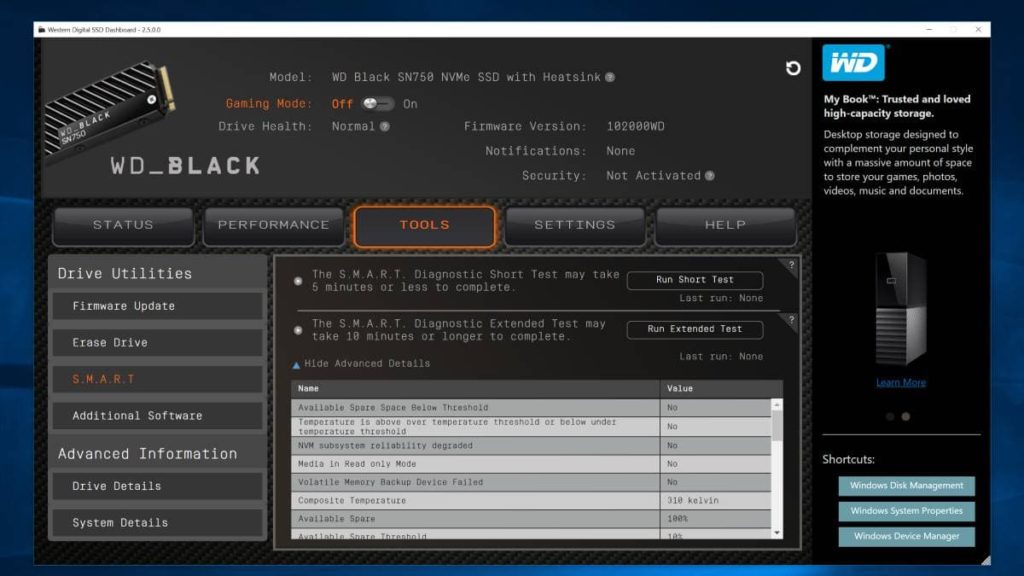Open the Windows Disk Management shortcut
This screenshot has width=1024, height=576.
coord(906,486)
